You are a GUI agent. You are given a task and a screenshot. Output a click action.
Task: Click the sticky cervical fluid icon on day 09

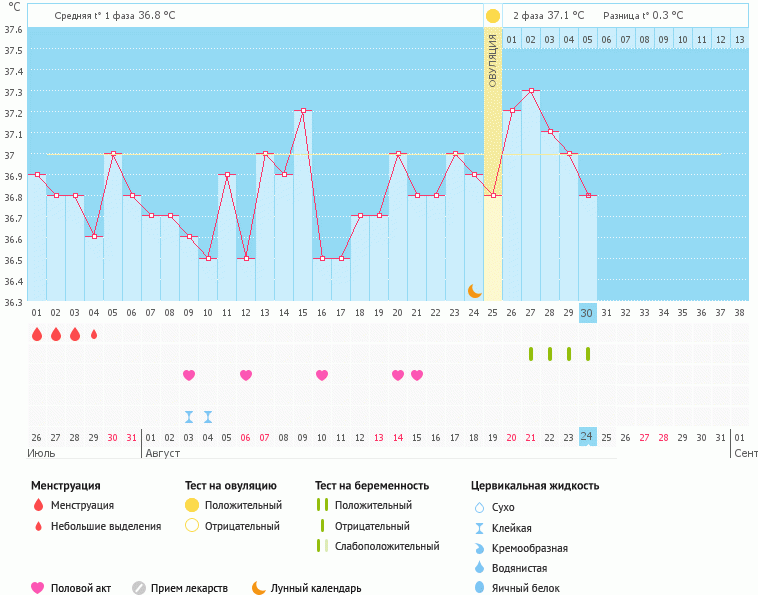[189, 416]
